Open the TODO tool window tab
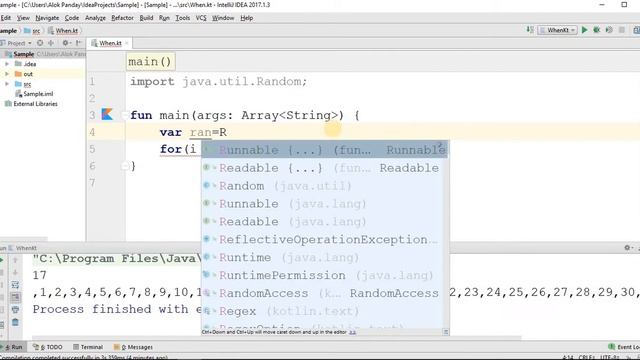640x360 pixels. (x=48, y=347)
